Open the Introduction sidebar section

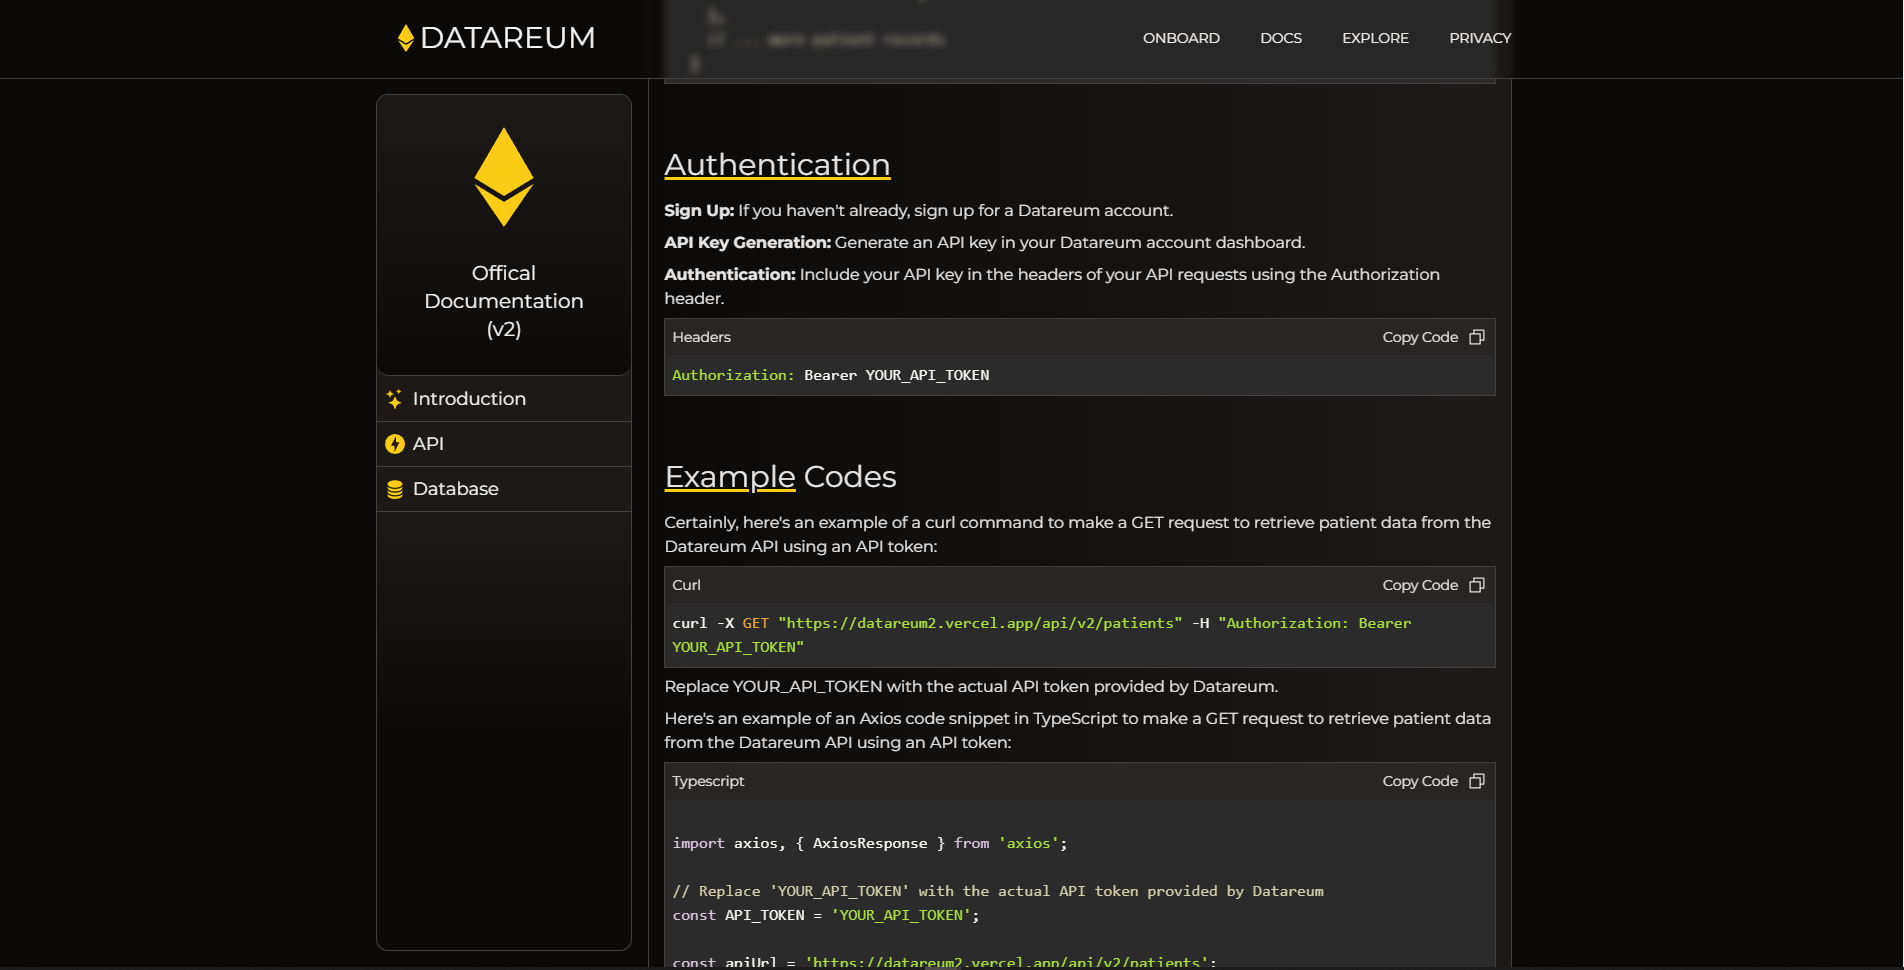[504, 399]
